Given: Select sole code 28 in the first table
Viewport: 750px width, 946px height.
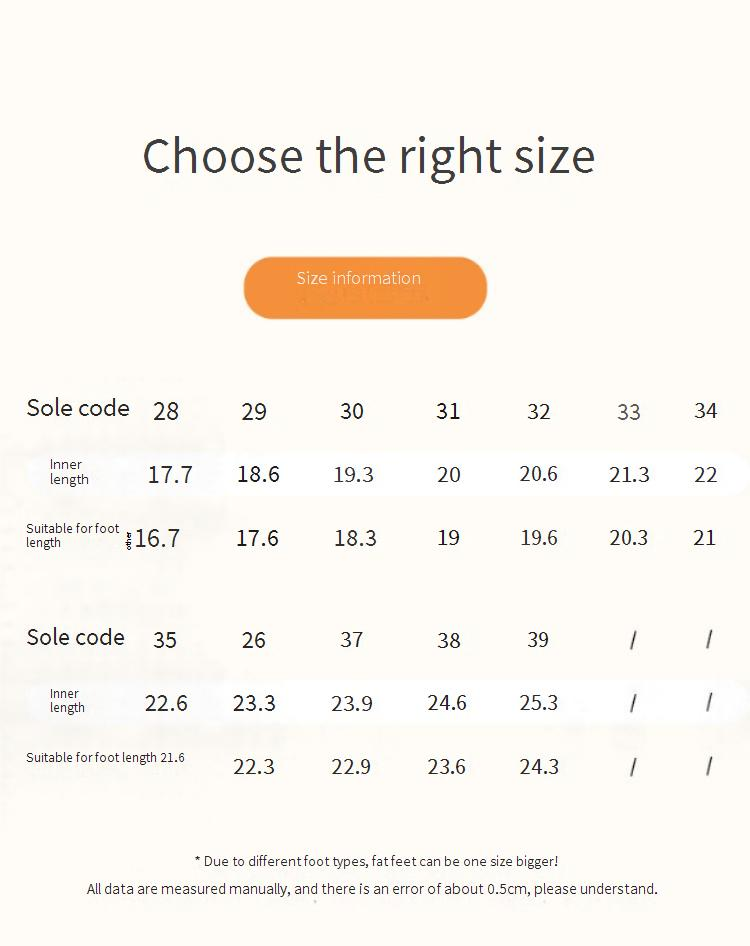Looking at the screenshot, I should [166, 411].
